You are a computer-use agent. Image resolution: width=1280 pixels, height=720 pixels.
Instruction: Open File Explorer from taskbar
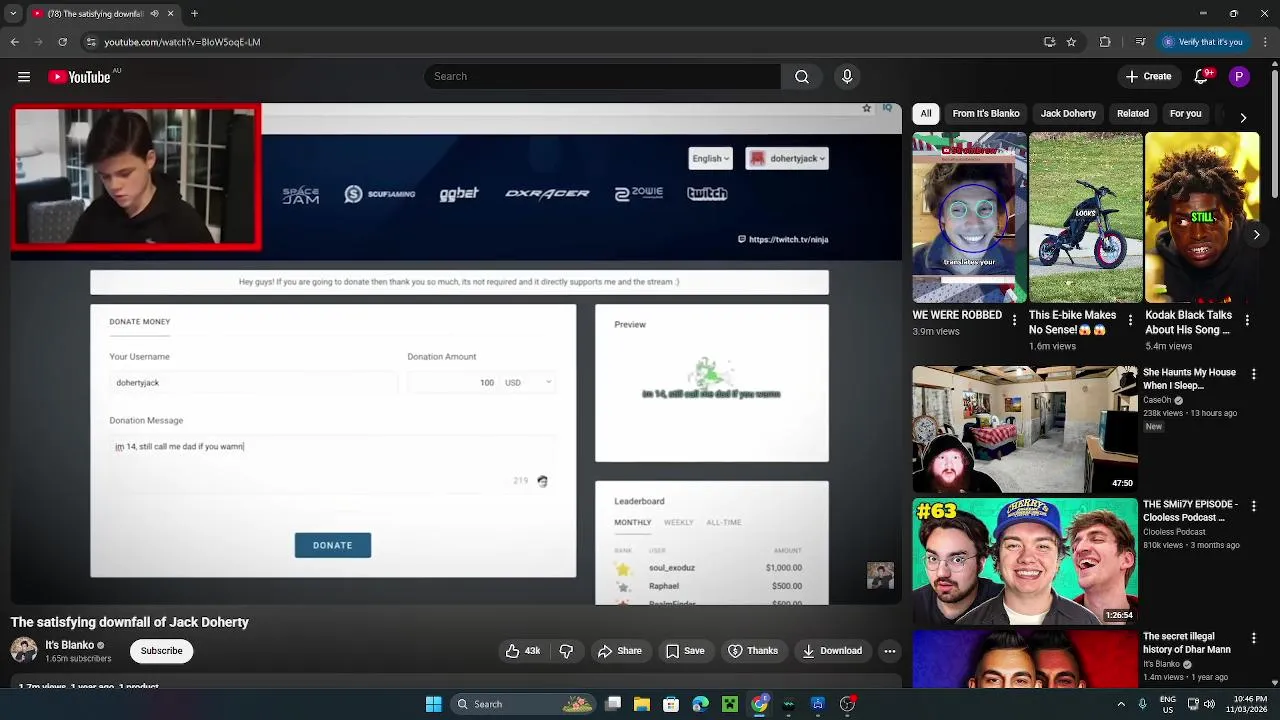(642, 704)
